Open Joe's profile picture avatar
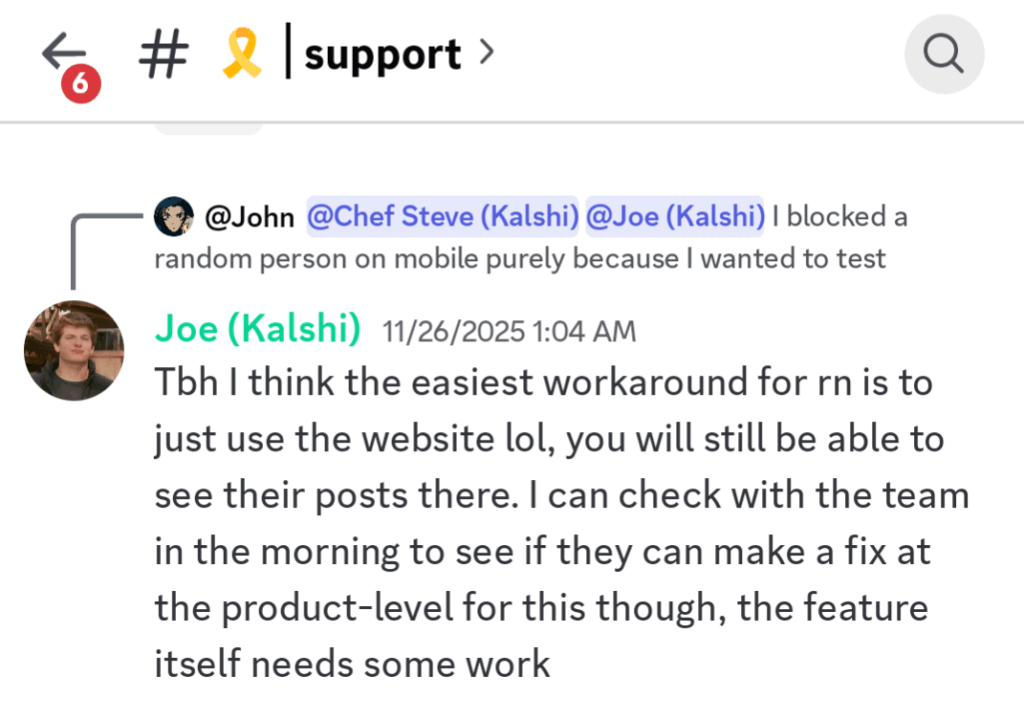 tap(74, 350)
